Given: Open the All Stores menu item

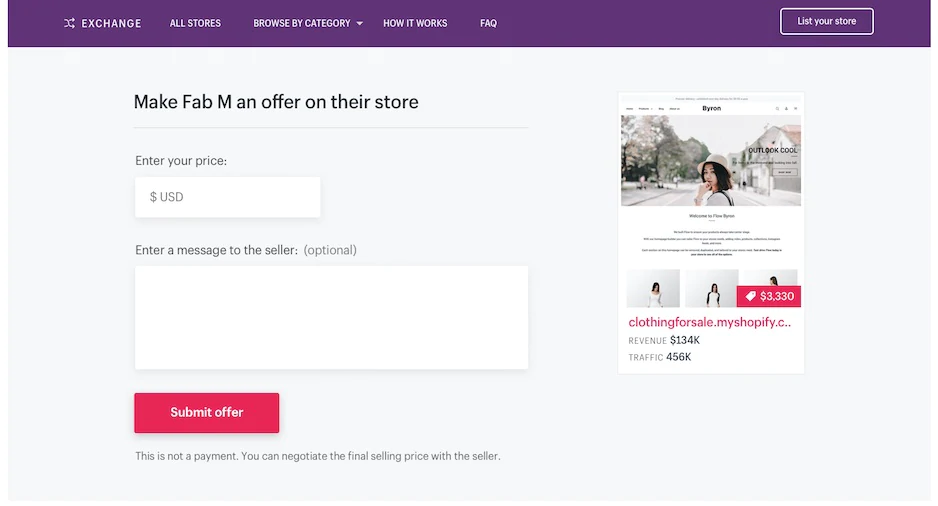Looking at the screenshot, I should coord(195,23).
